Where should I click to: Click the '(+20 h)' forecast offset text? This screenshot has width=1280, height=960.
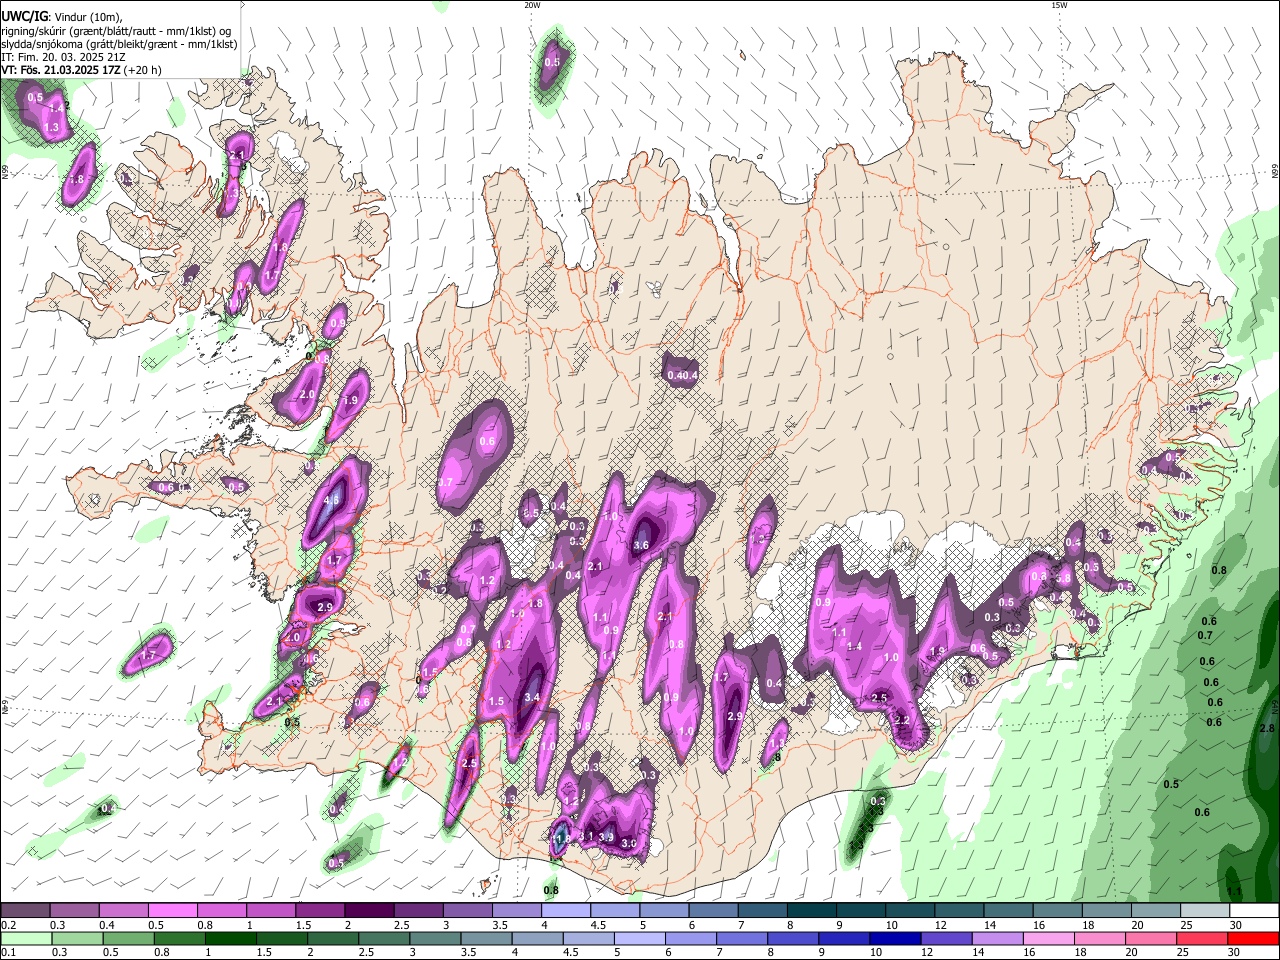pyautogui.click(x=144, y=70)
